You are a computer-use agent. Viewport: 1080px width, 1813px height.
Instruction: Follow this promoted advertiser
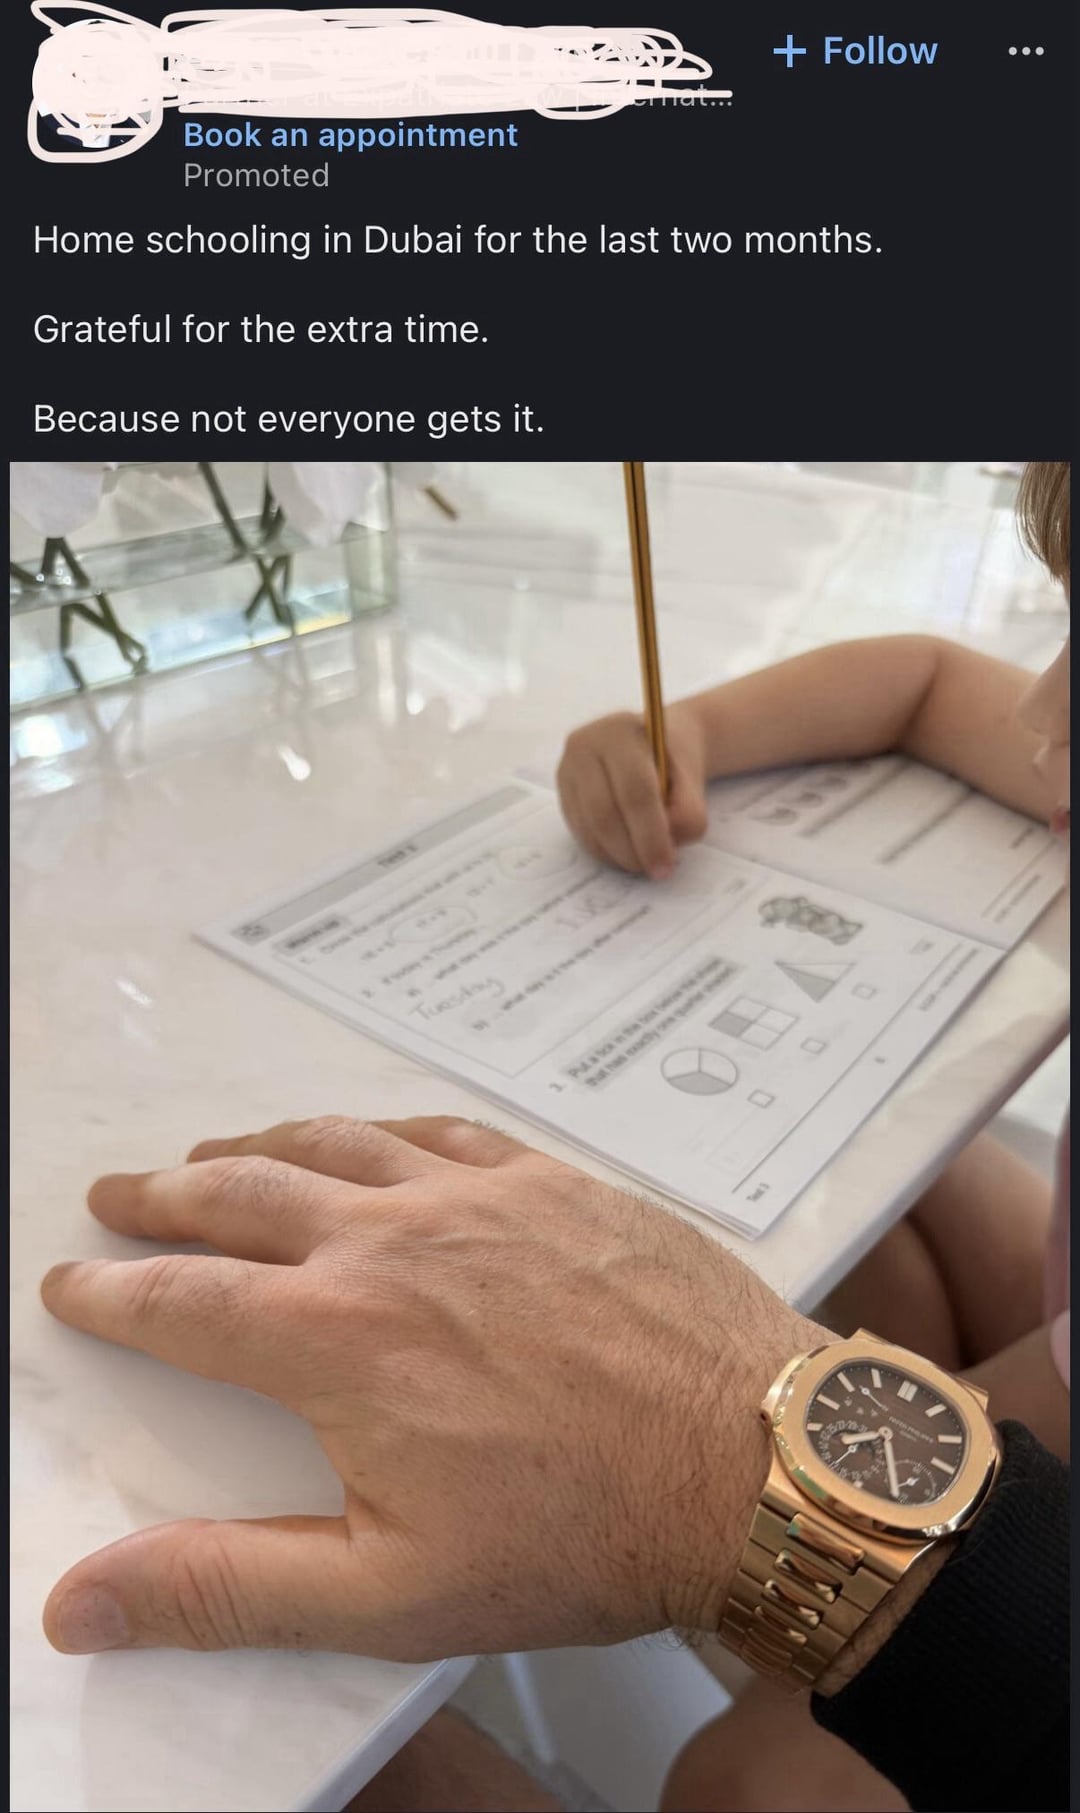click(855, 51)
